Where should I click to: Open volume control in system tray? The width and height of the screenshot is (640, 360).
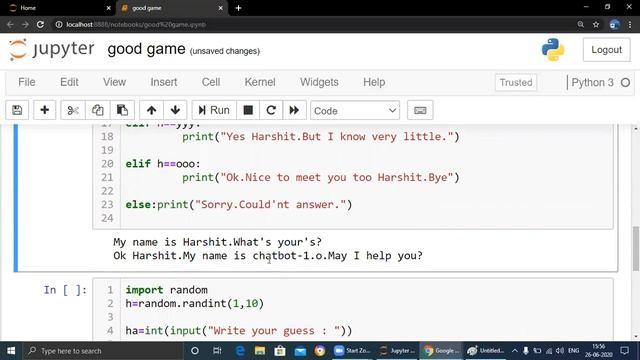[x=560, y=351]
